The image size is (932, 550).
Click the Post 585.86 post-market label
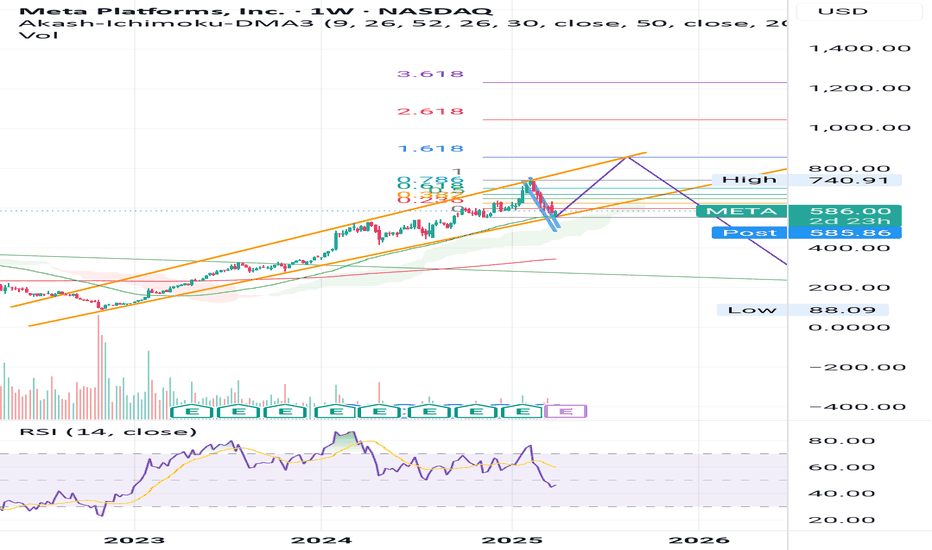pyautogui.click(x=807, y=233)
